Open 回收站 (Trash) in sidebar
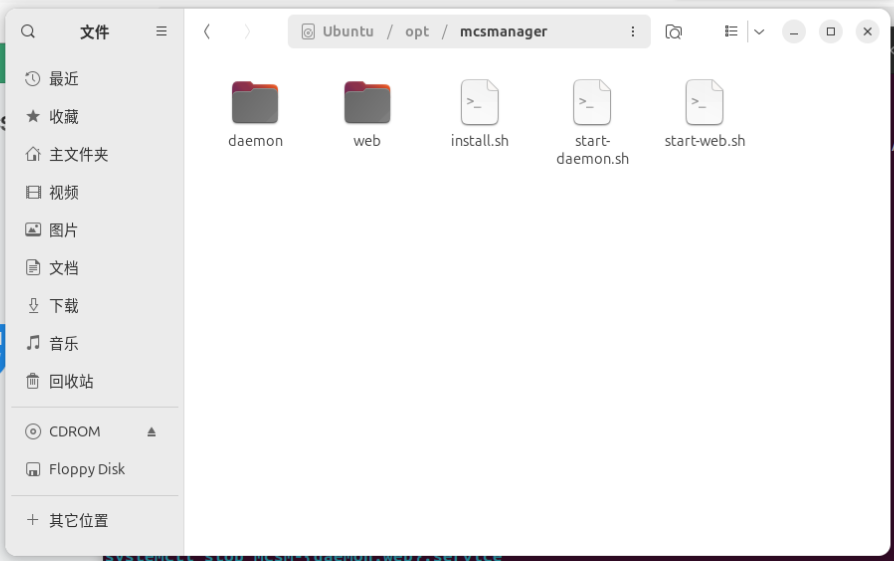 click(x=95, y=381)
